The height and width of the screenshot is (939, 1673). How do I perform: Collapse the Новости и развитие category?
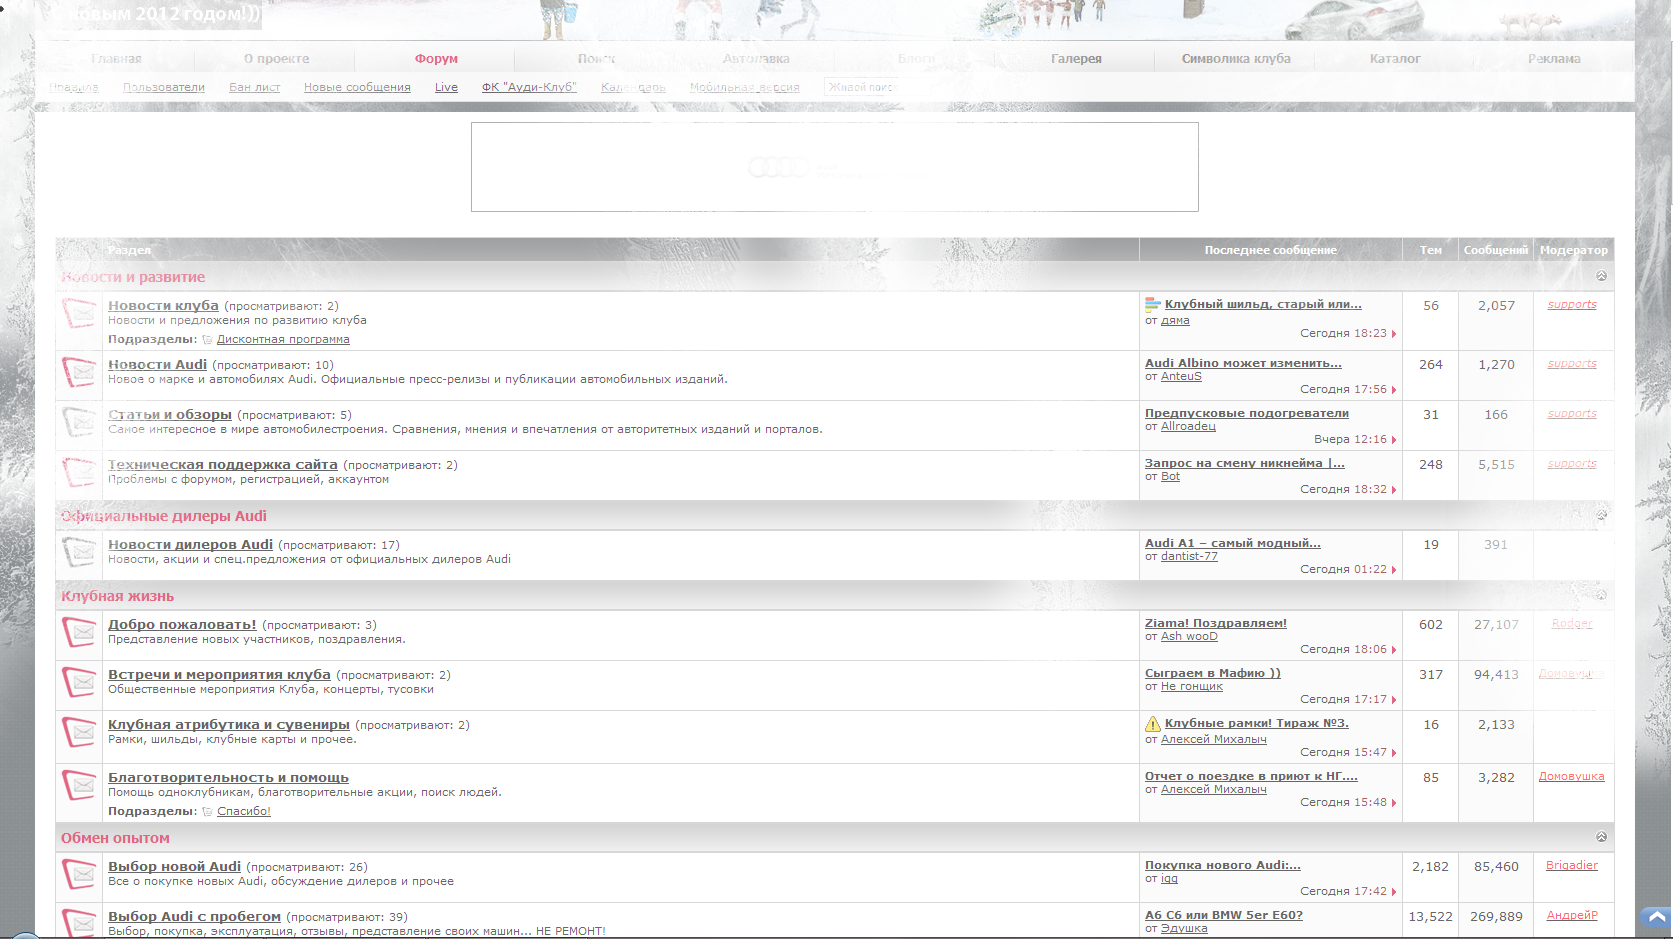coord(1601,276)
